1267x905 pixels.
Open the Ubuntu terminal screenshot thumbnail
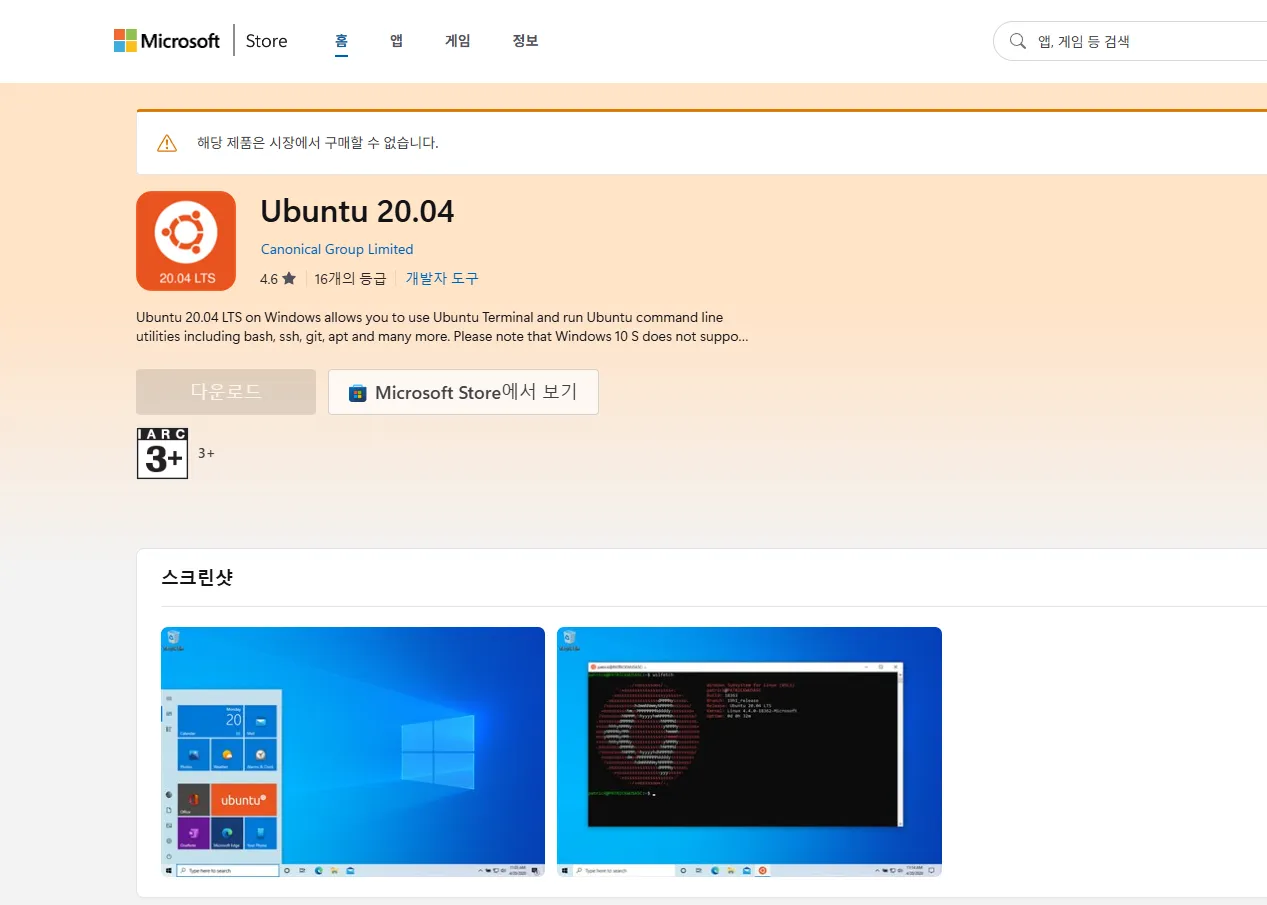(x=749, y=752)
